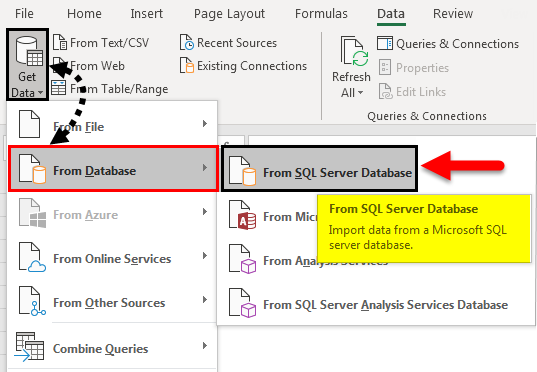The width and height of the screenshot is (537, 372).
Task: Click the From Database icon
Action: 32,169
